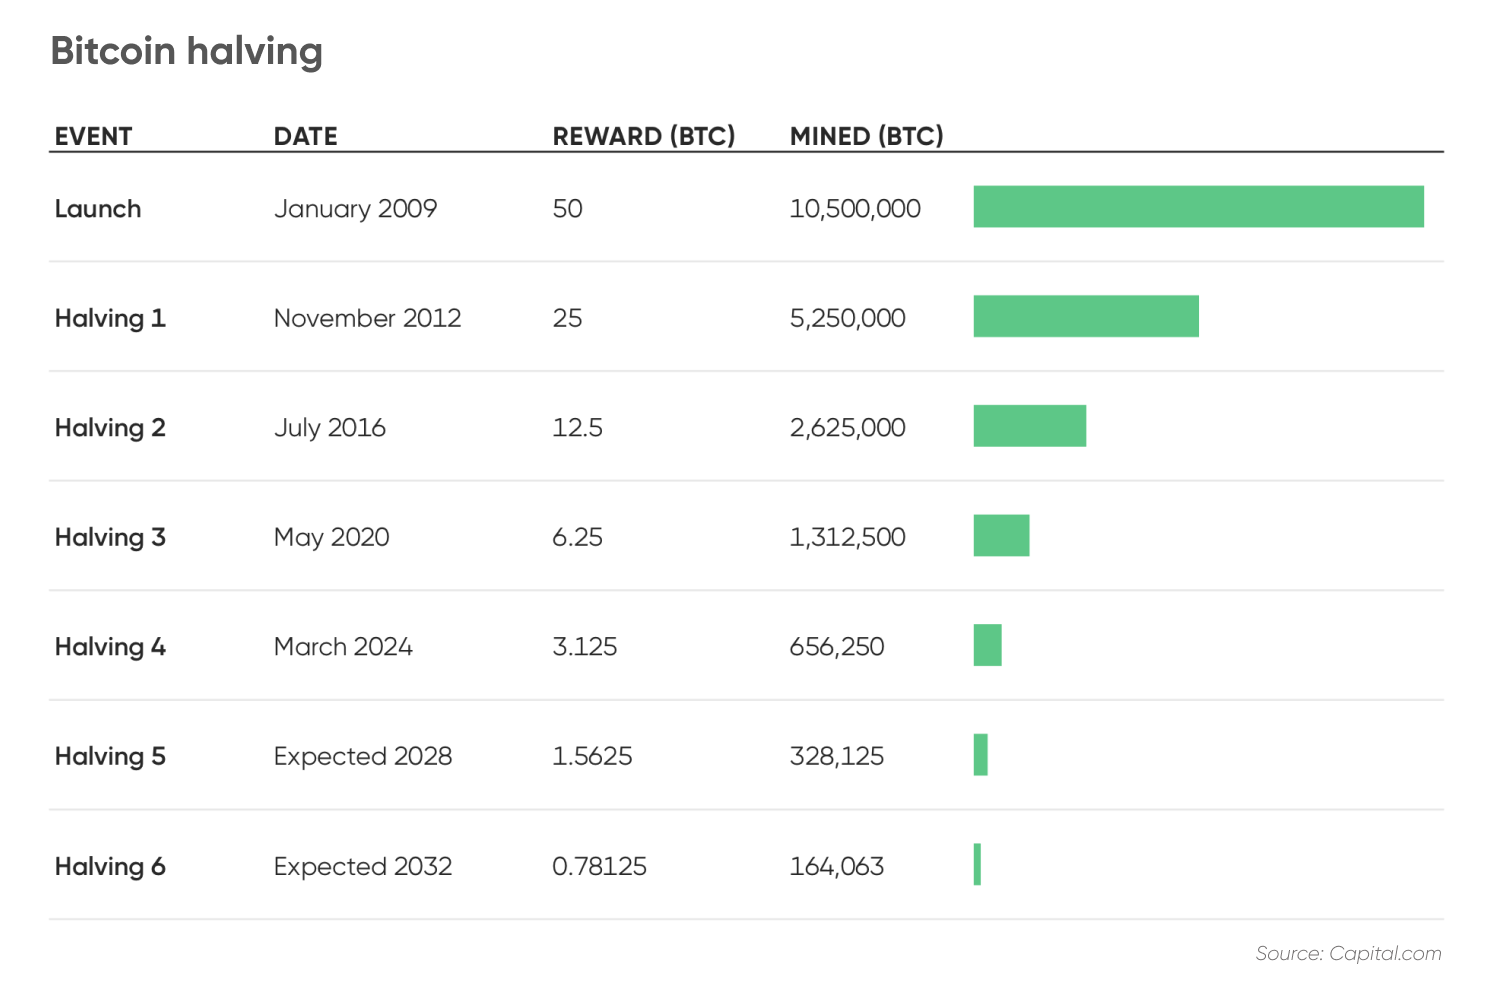Viewport: 1500px width, 1002px height.
Task: Click the reward value 50
Action: pyautogui.click(x=568, y=208)
